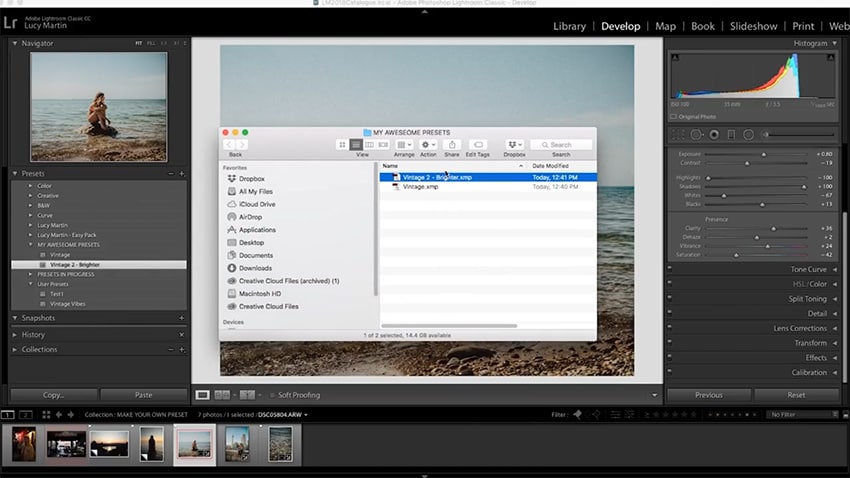Expand Lucy Martin - Easy Pack folder
Viewport: 850px width, 478px height.
(x=30, y=235)
